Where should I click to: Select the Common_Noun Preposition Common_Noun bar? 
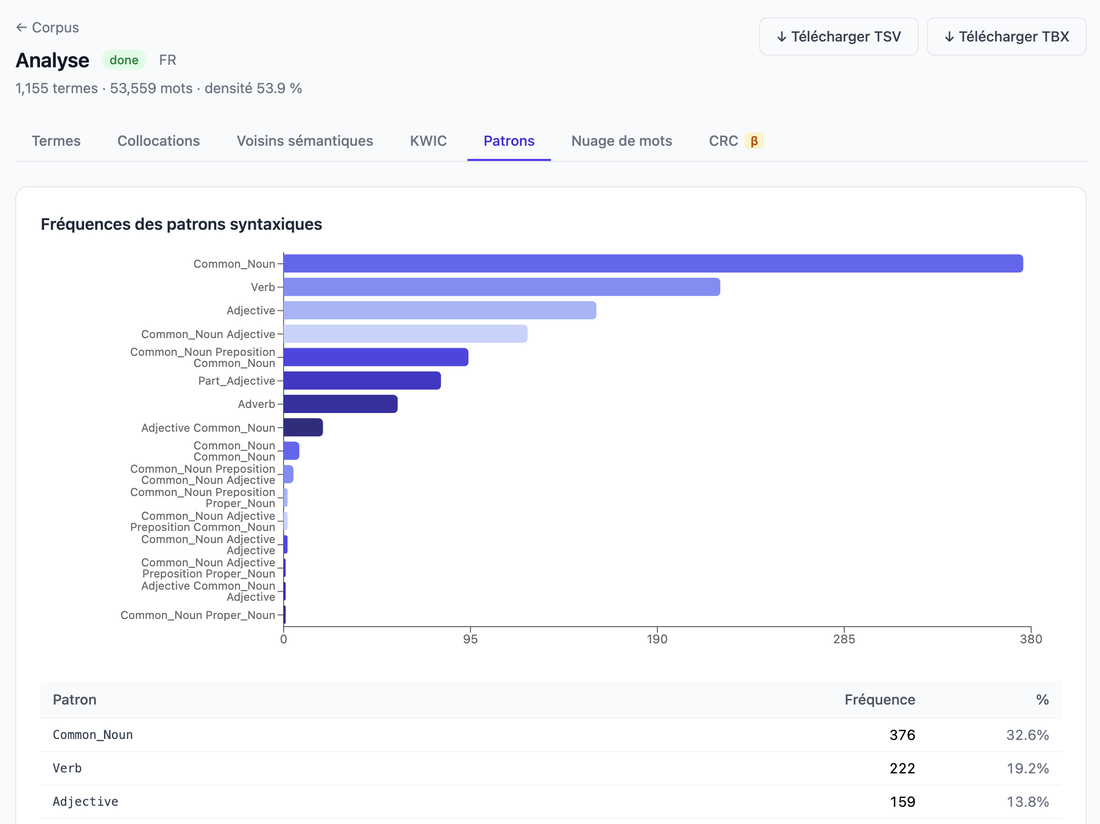pos(376,357)
